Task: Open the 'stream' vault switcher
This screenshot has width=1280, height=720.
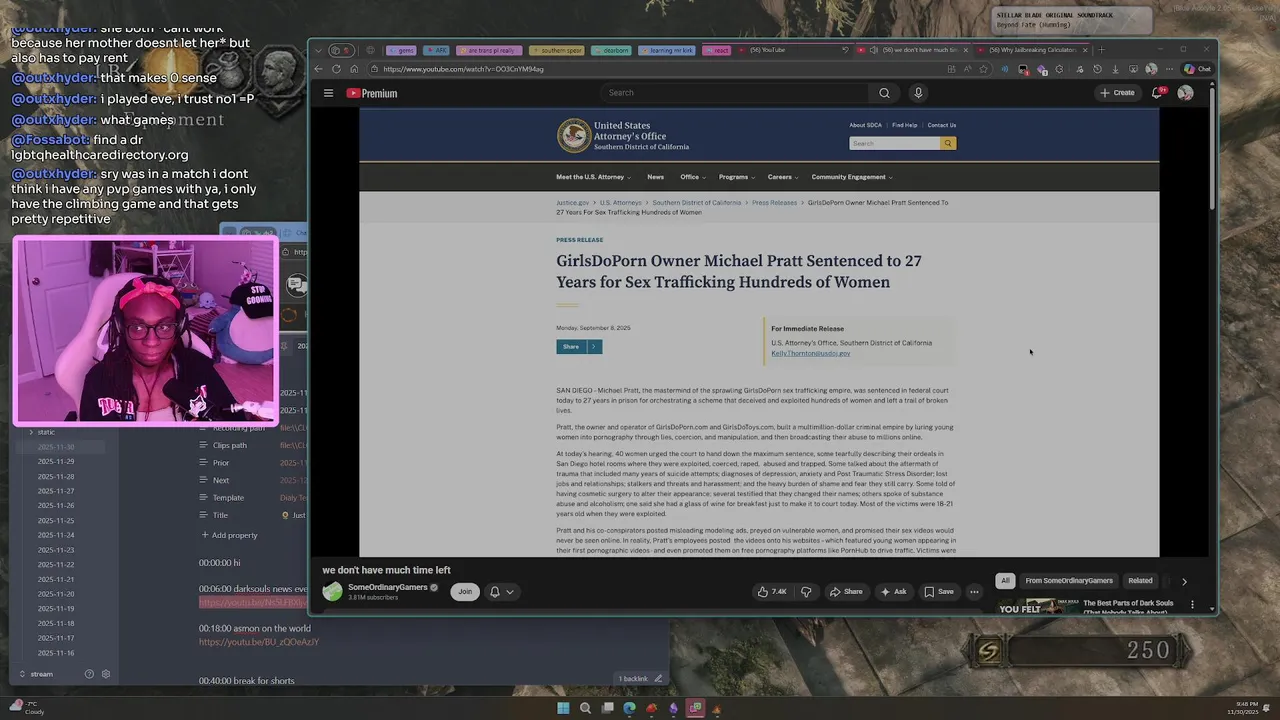Action: pos(36,674)
